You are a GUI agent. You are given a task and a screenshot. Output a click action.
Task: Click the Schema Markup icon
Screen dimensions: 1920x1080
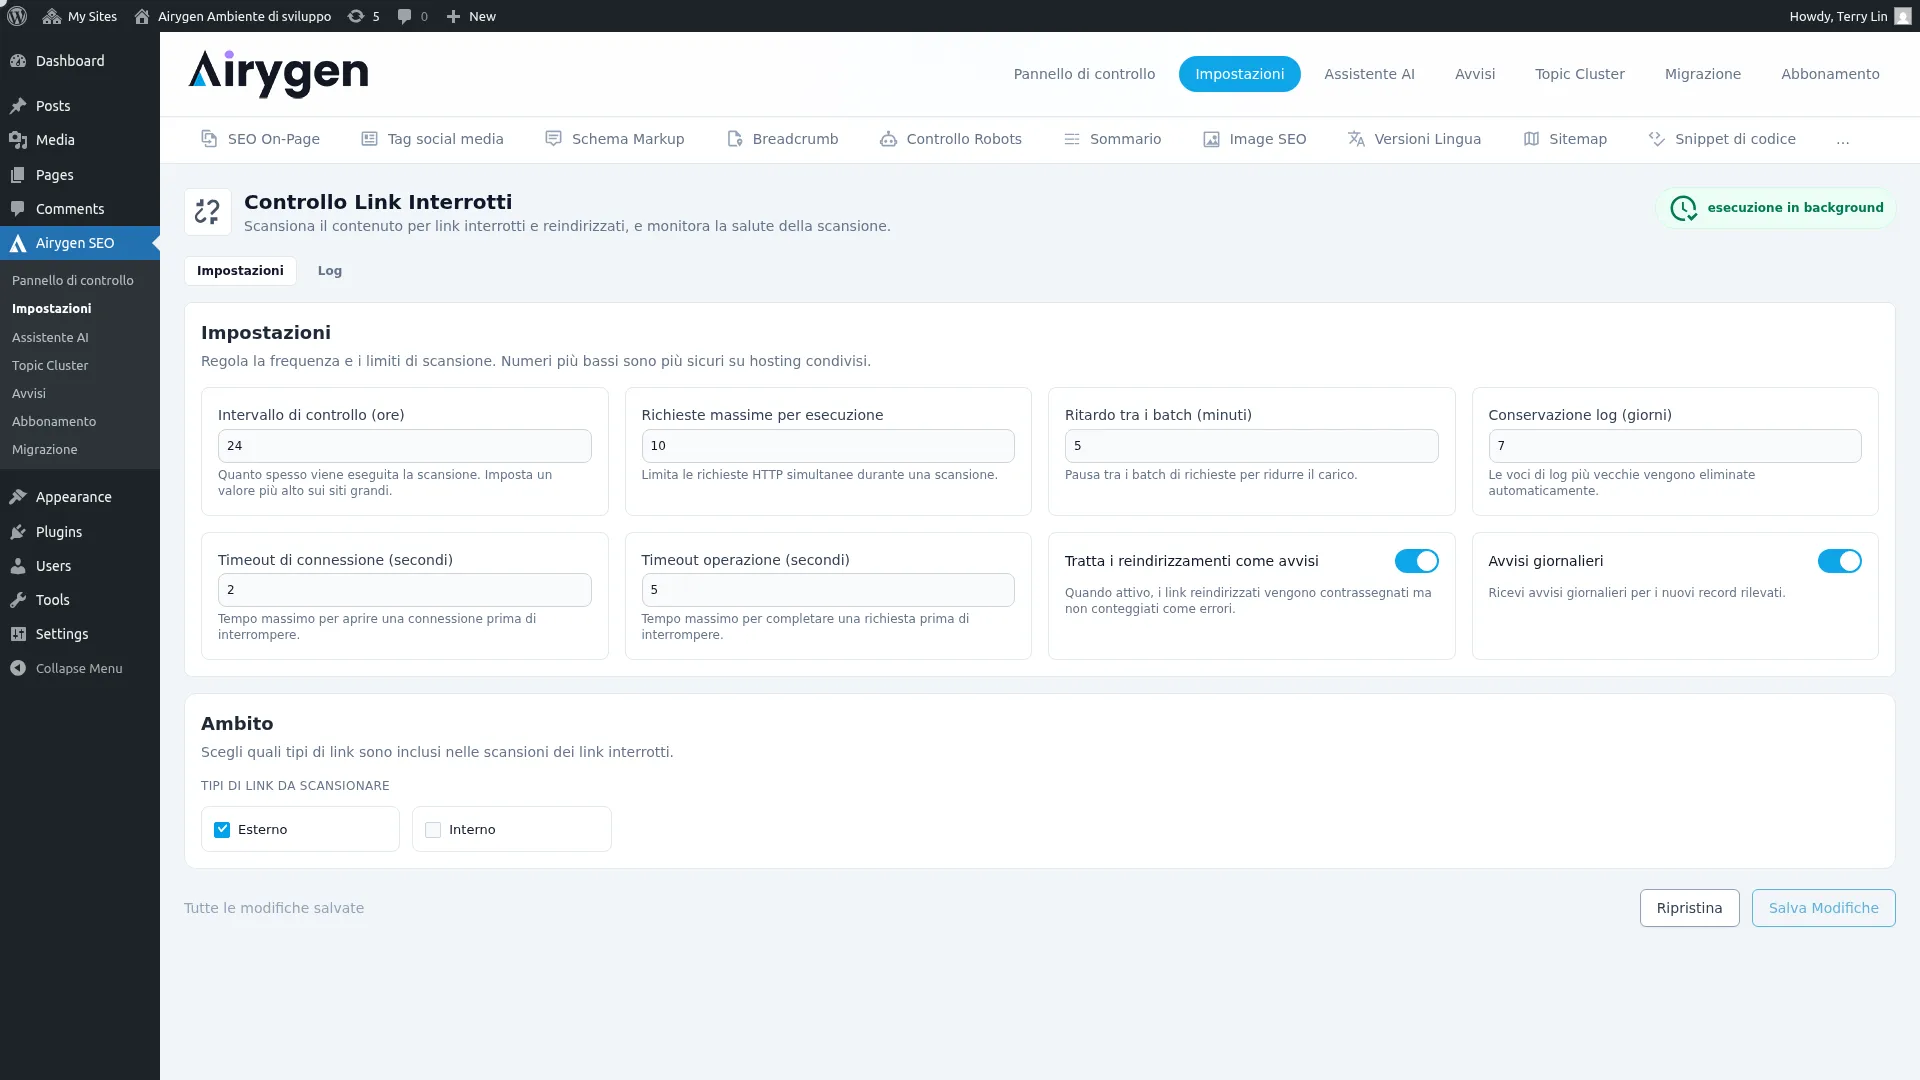pyautogui.click(x=553, y=139)
